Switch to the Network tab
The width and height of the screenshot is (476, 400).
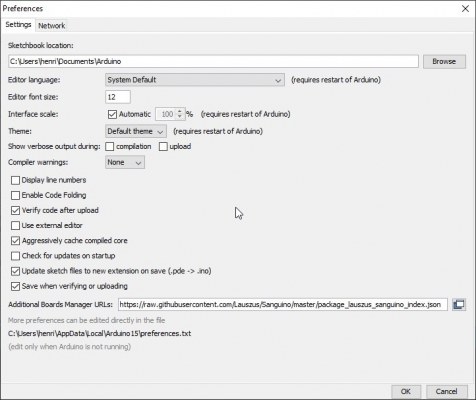pos(51,26)
